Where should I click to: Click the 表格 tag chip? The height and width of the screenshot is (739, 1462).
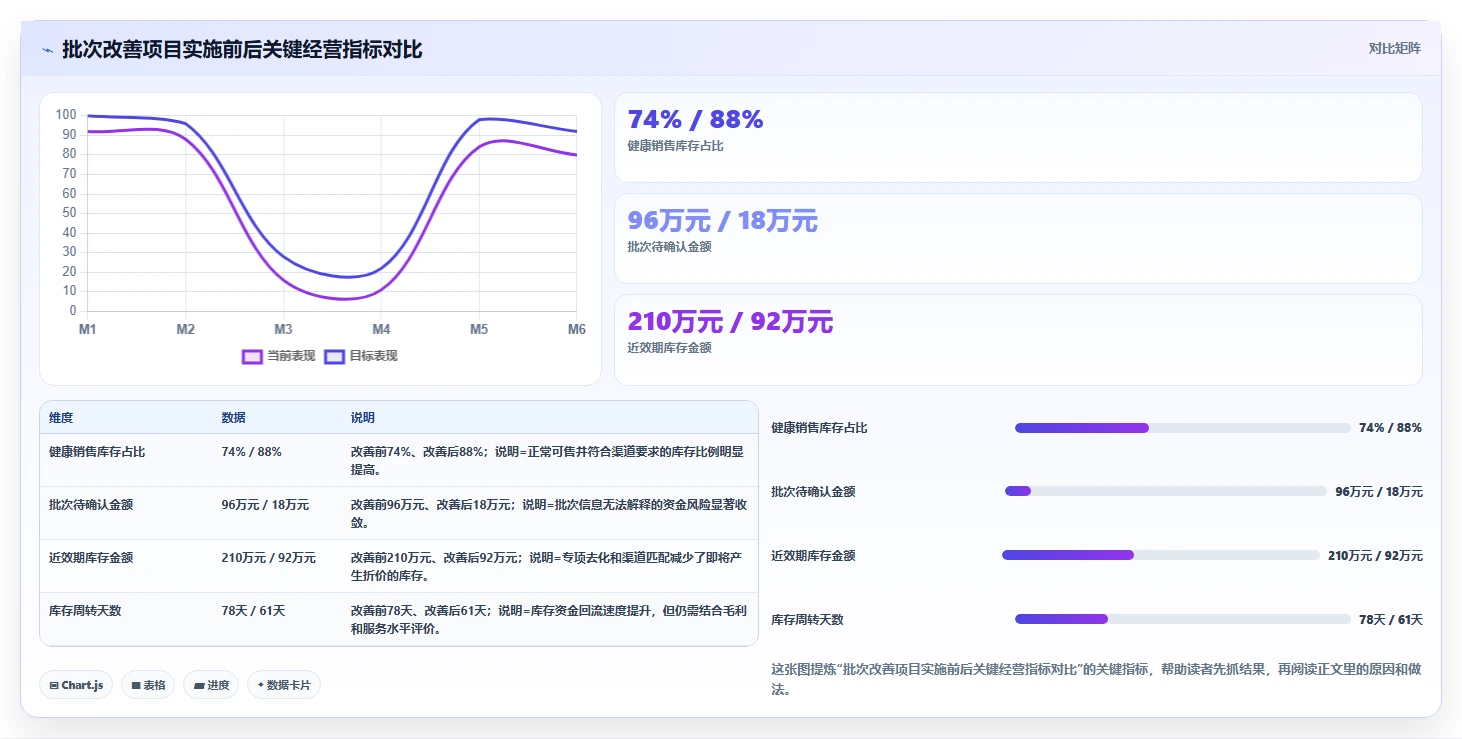tap(148, 685)
